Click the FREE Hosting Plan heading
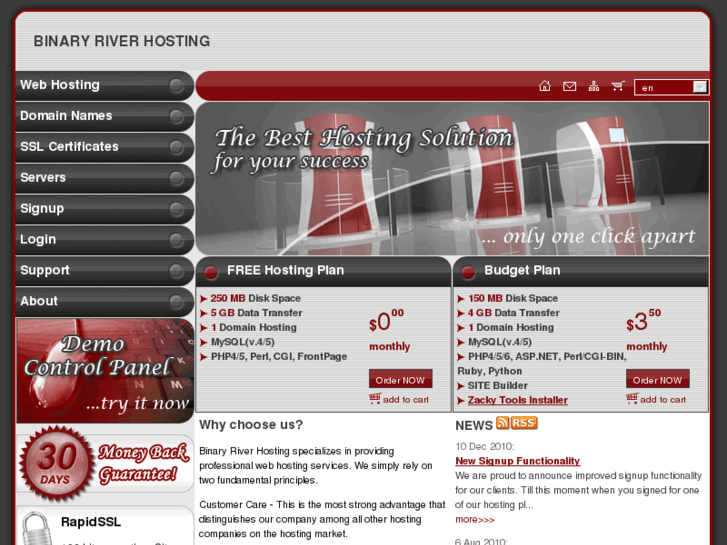This screenshot has height=545, width=727. tap(286, 270)
